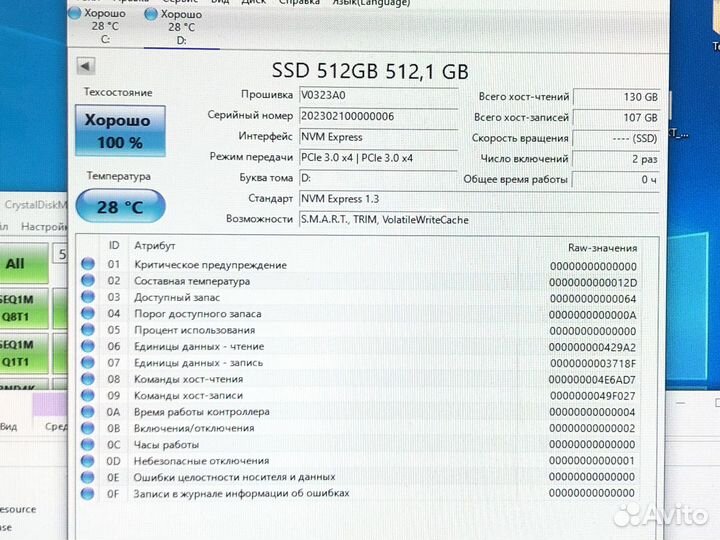The width and height of the screenshot is (720, 540).
Task: Click the Стандарт field NVM Express 1.3
Action: coord(479,199)
